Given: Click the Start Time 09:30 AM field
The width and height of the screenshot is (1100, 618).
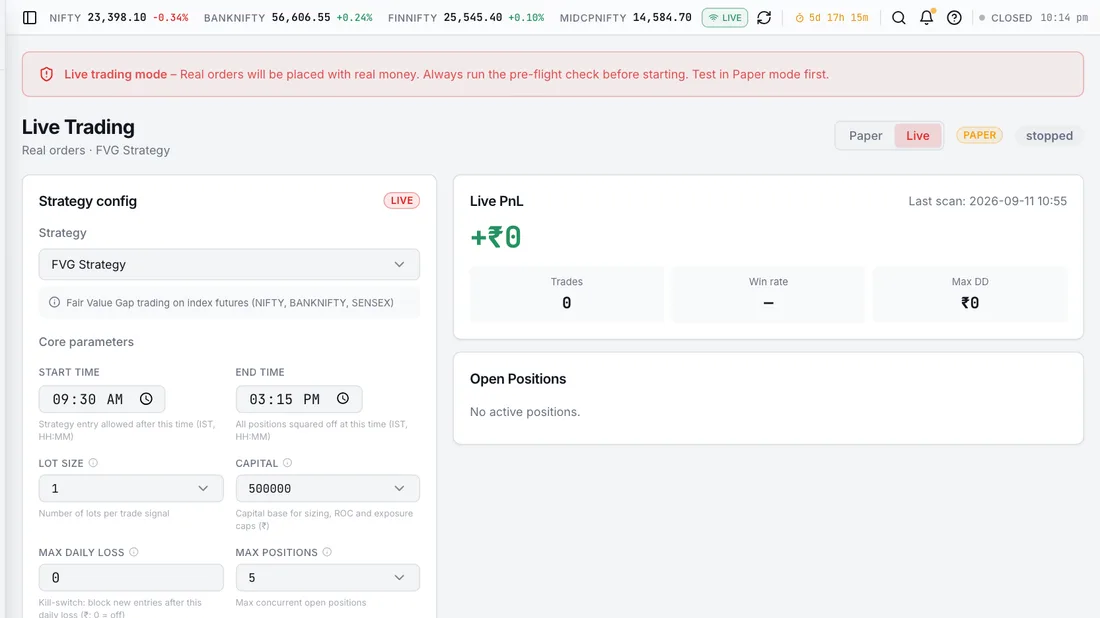Looking at the screenshot, I should (x=102, y=399).
